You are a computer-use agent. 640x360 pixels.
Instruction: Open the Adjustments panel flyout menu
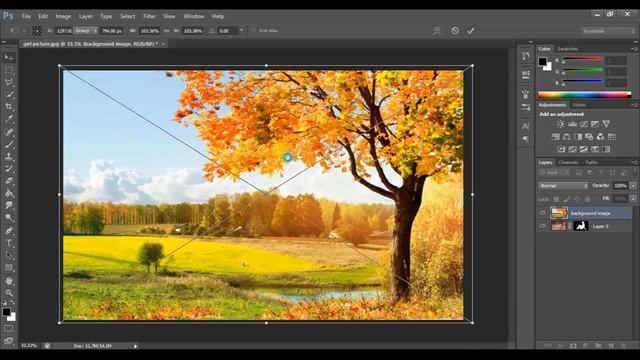(x=633, y=105)
